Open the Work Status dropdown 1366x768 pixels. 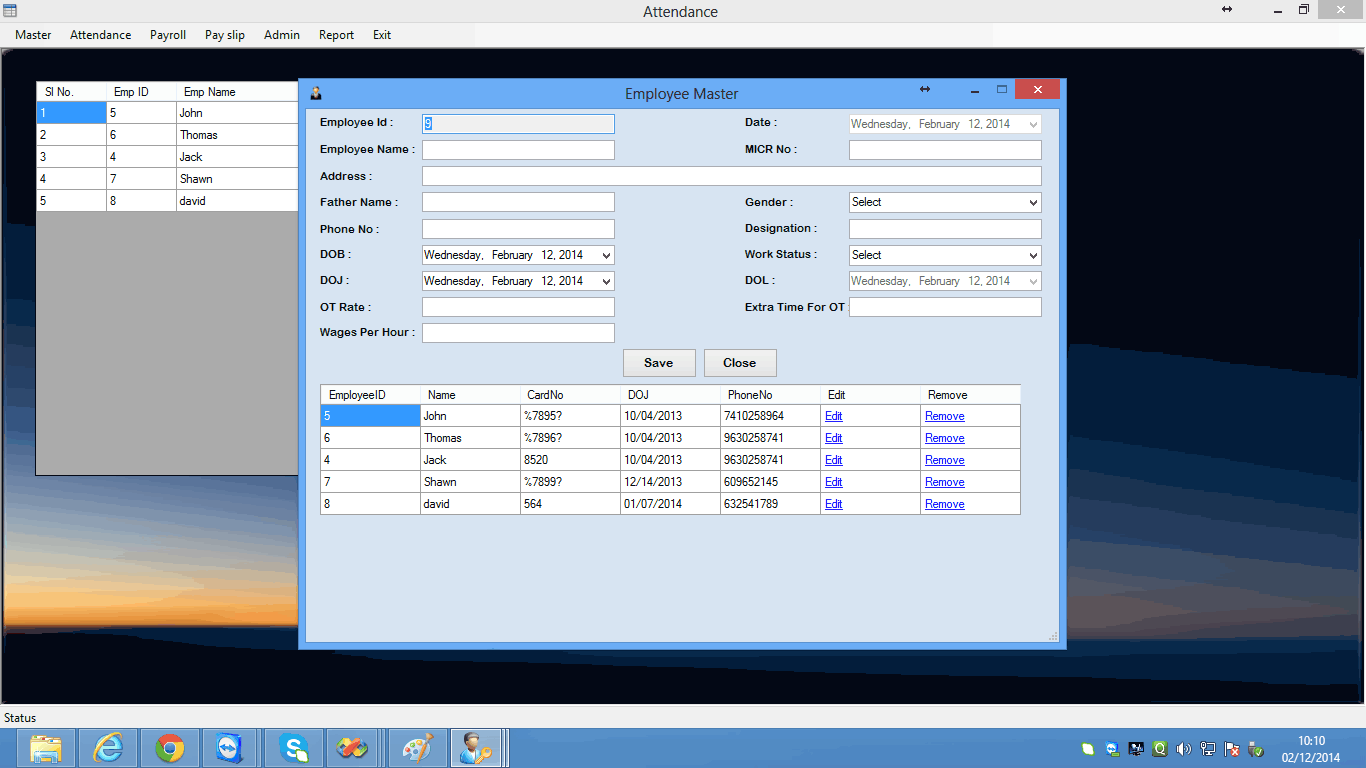[1033, 256]
